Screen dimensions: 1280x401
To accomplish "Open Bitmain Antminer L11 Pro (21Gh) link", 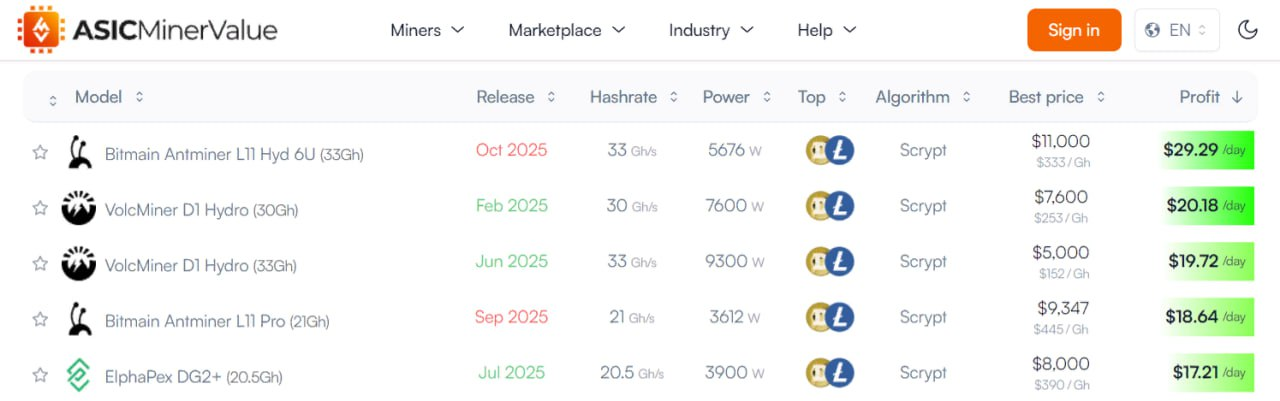I will [x=217, y=321].
